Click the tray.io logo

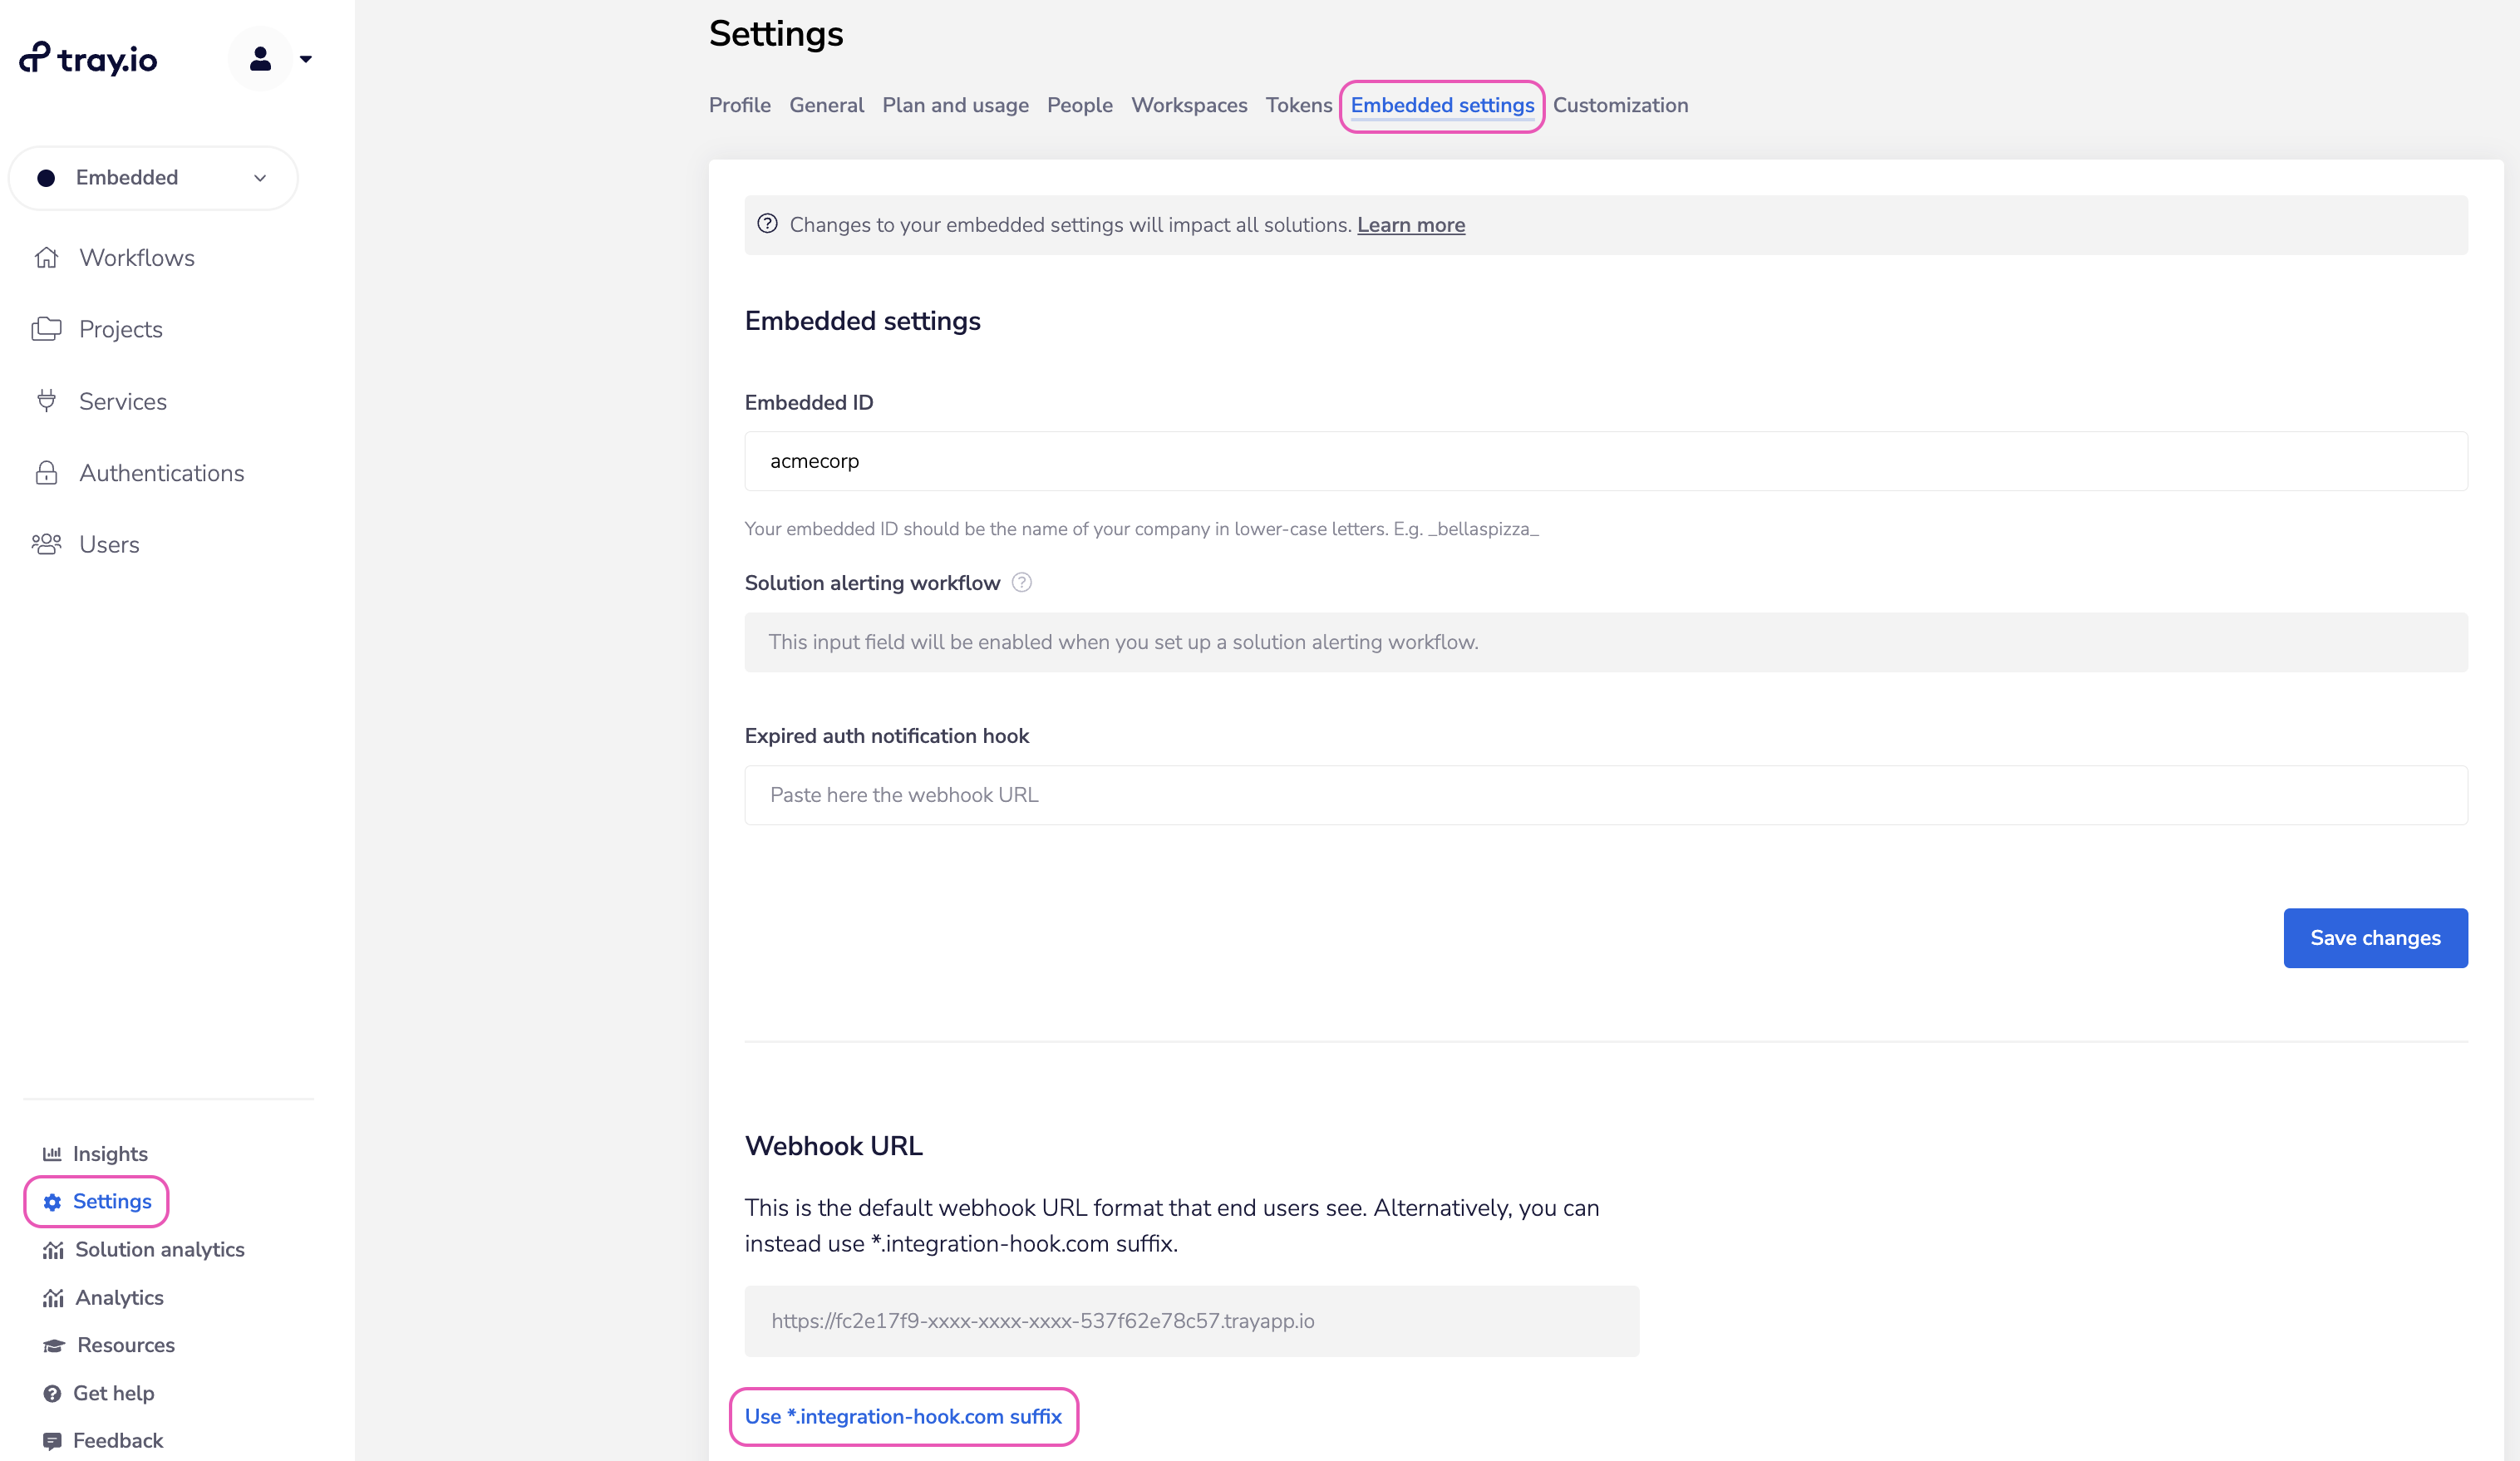pos(88,59)
